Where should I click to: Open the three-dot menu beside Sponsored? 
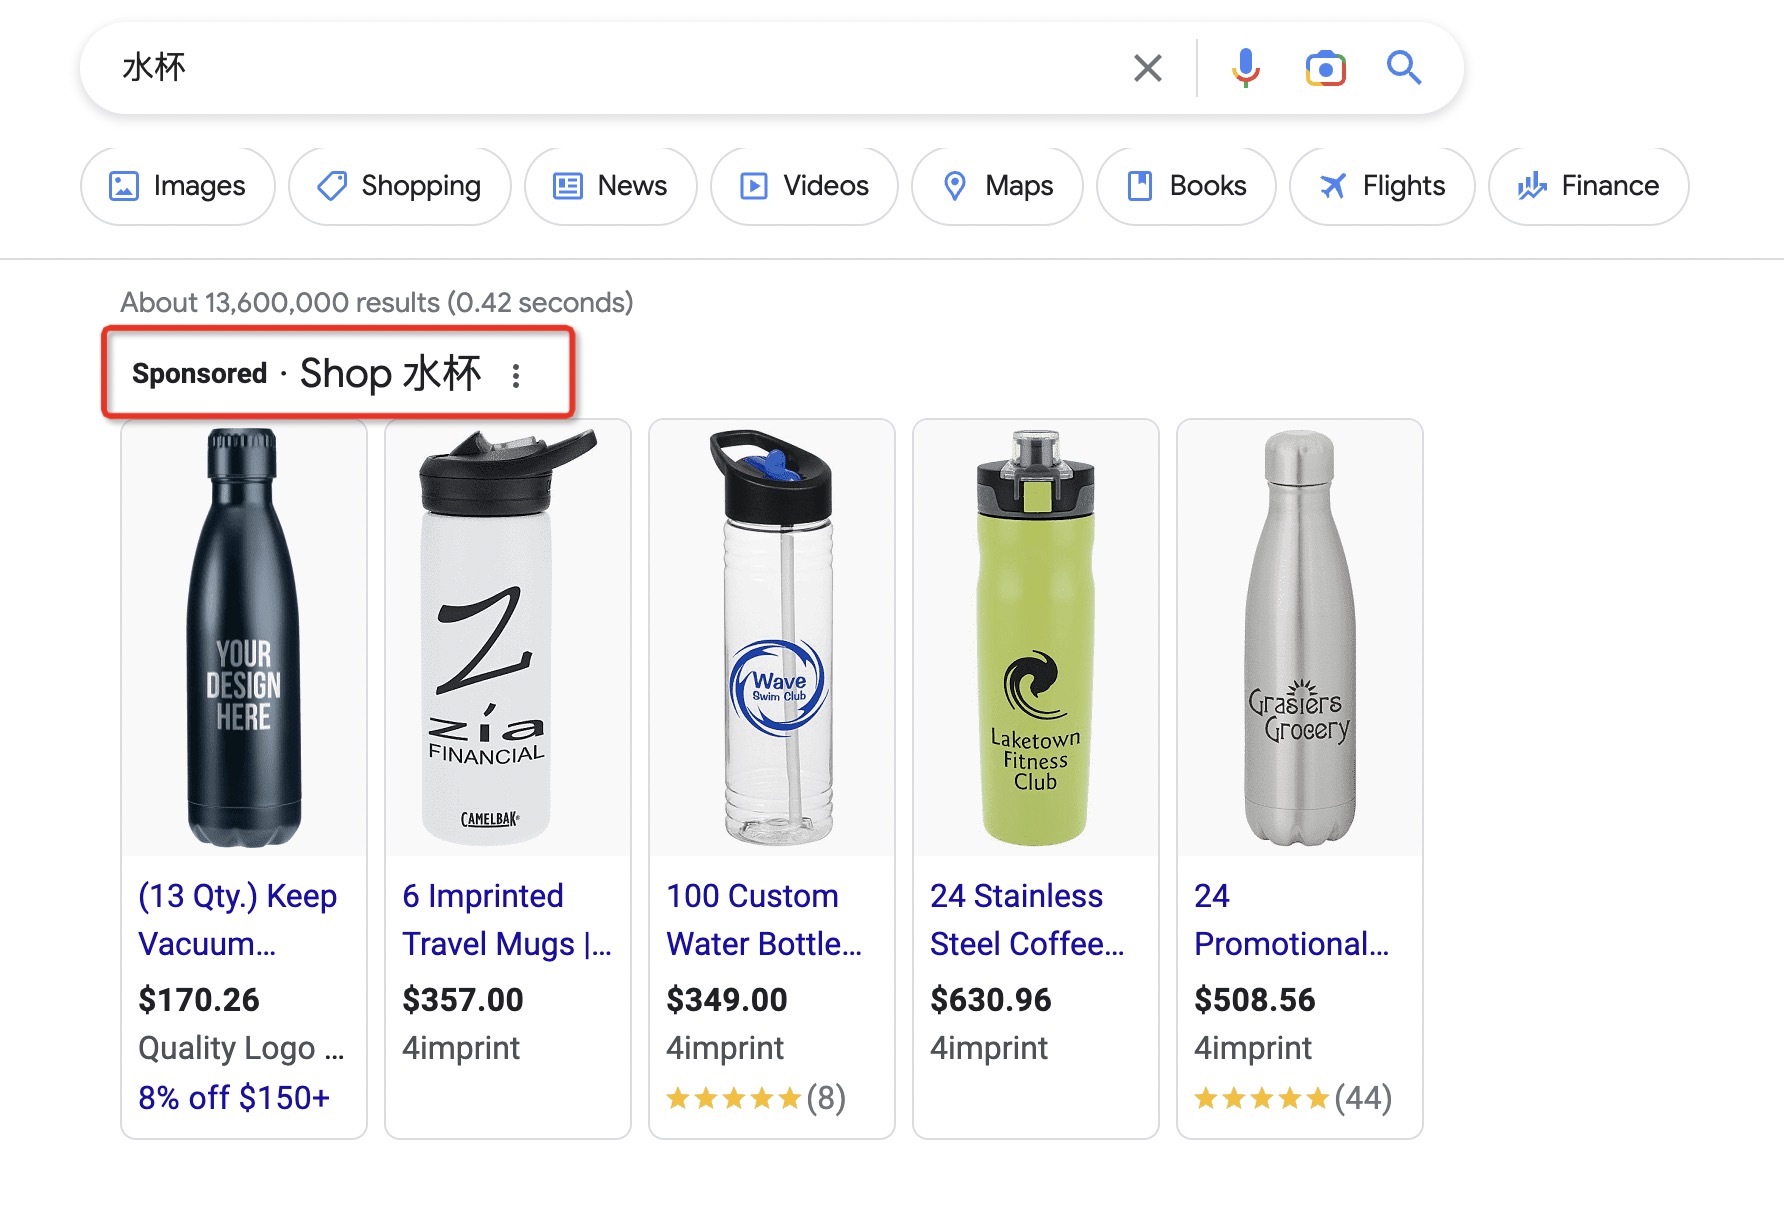tap(516, 375)
